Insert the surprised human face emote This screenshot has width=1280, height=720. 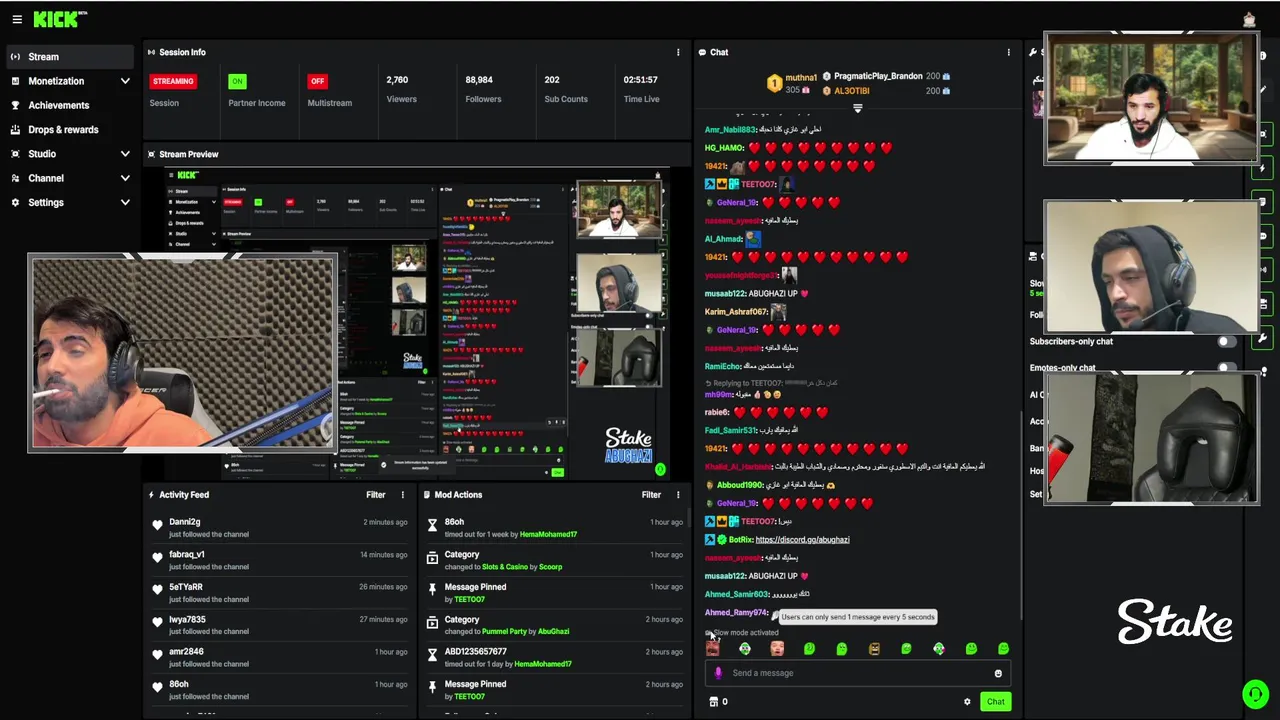[777, 648]
